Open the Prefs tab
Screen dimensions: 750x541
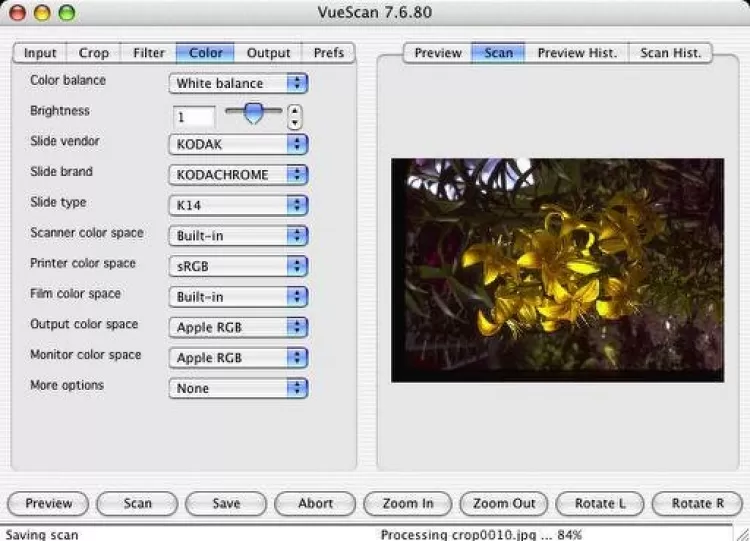[328, 53]
